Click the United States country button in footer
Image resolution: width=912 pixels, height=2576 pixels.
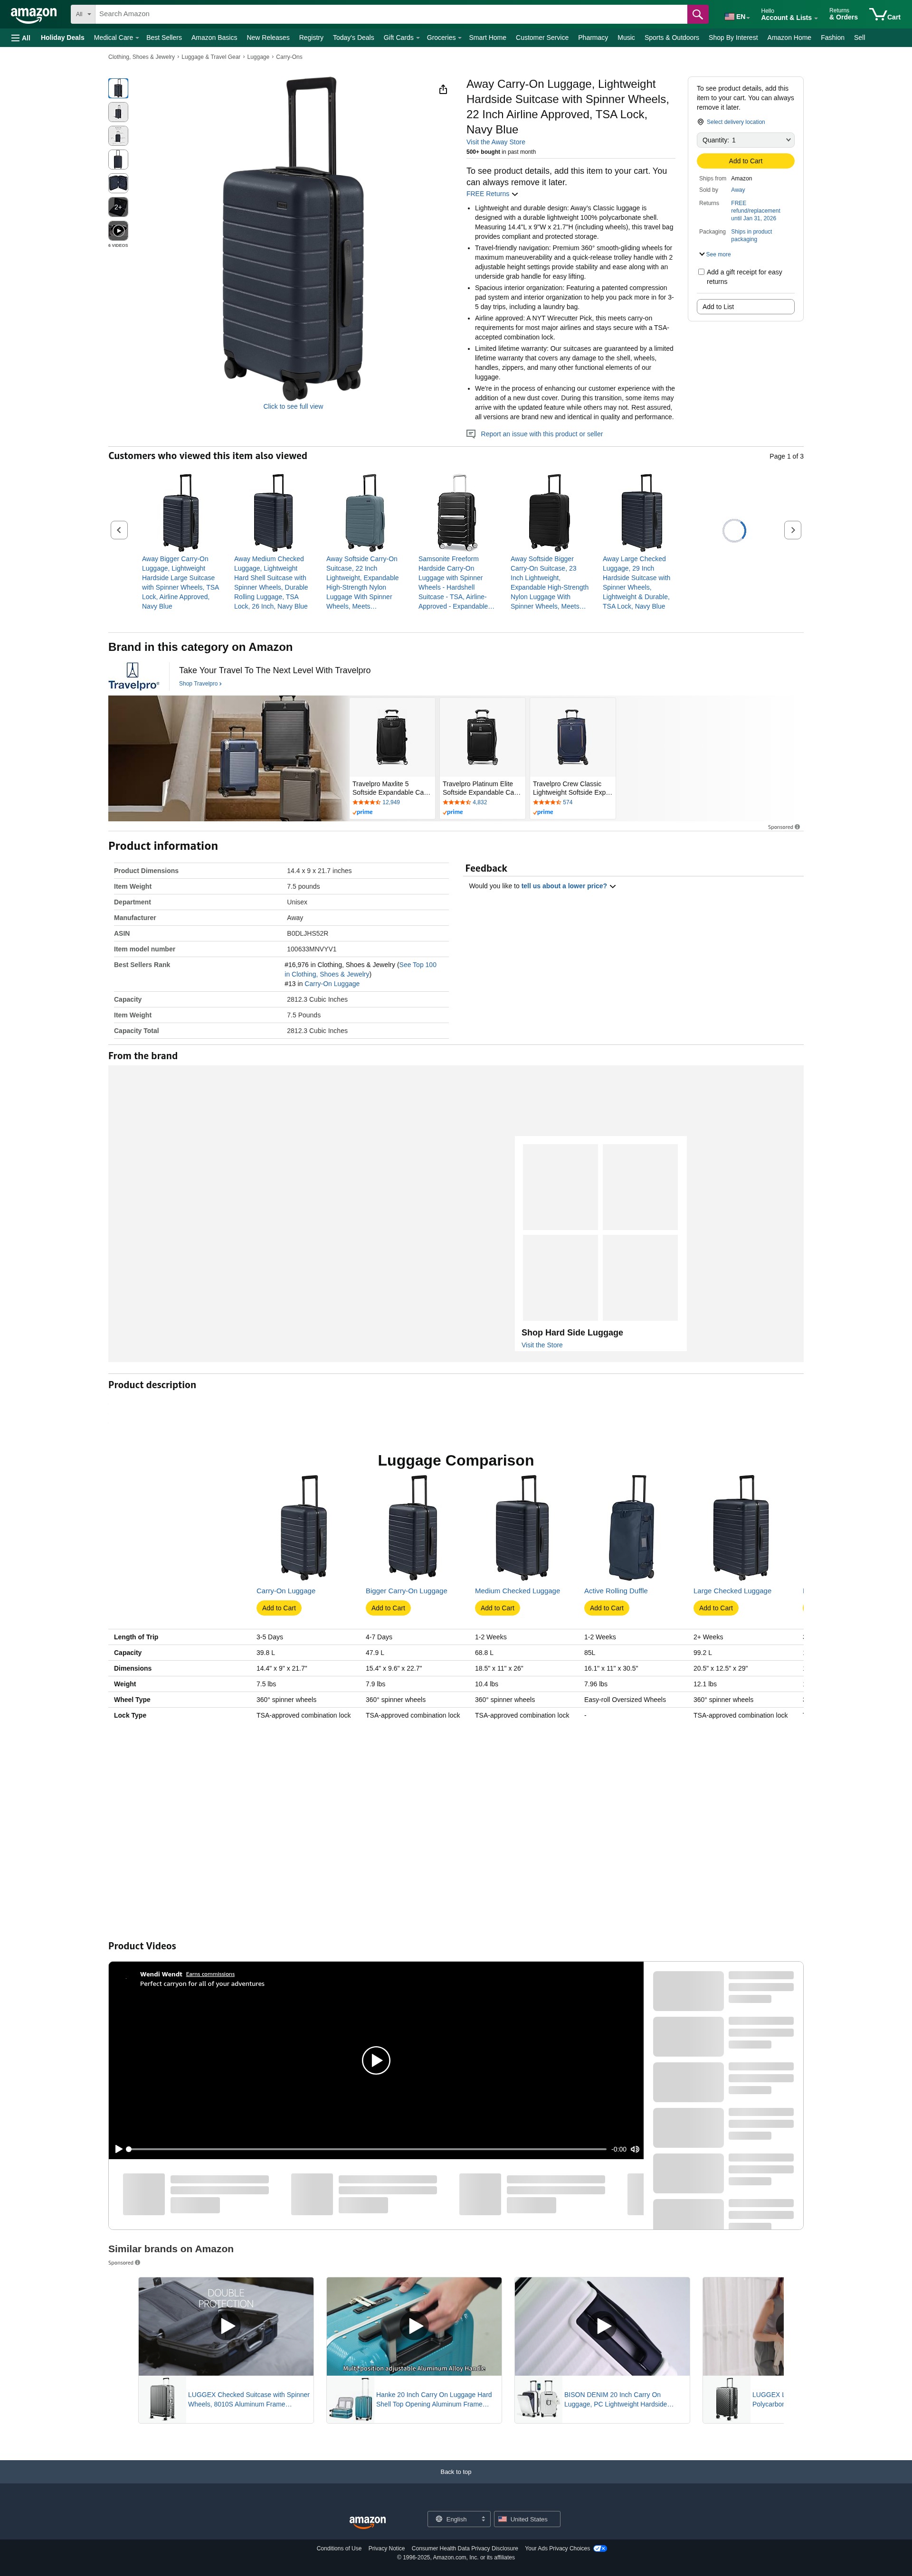(x=527, y=2519)
